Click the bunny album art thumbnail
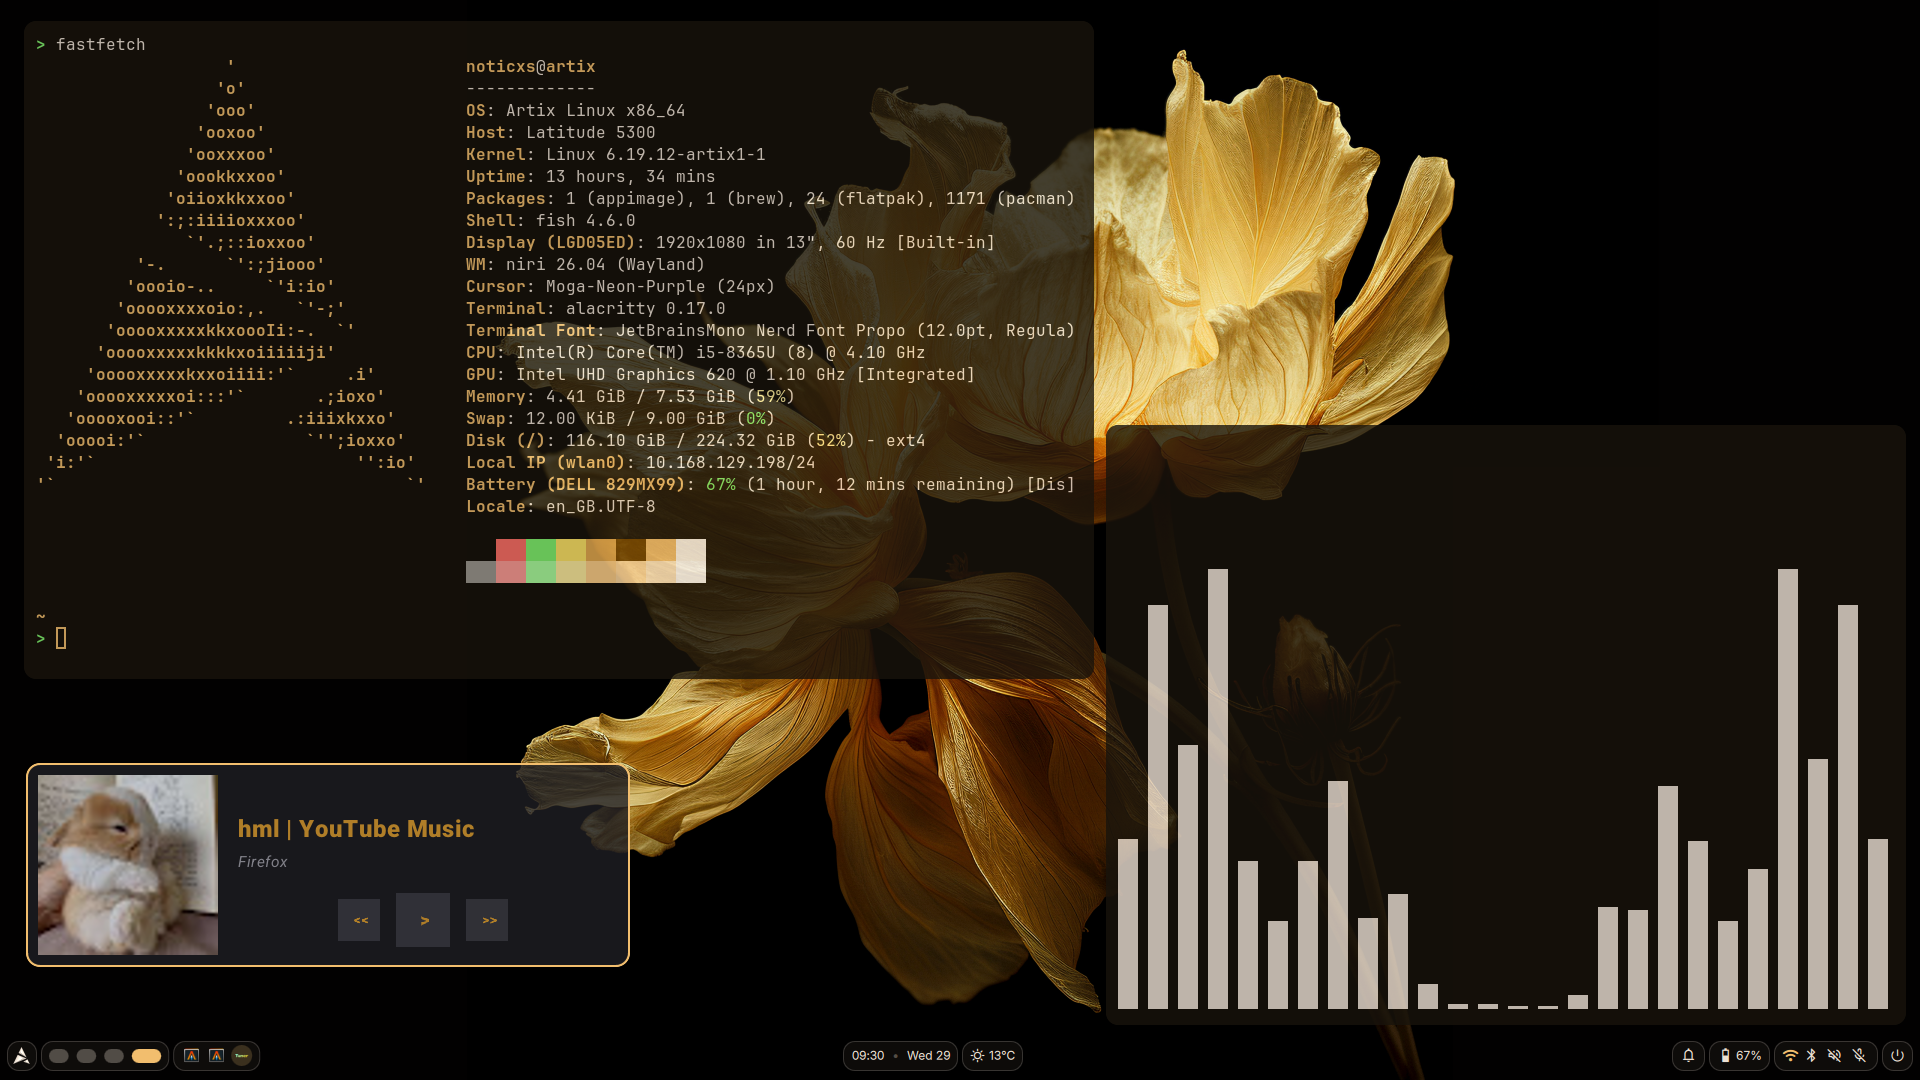 coord(128,865)
